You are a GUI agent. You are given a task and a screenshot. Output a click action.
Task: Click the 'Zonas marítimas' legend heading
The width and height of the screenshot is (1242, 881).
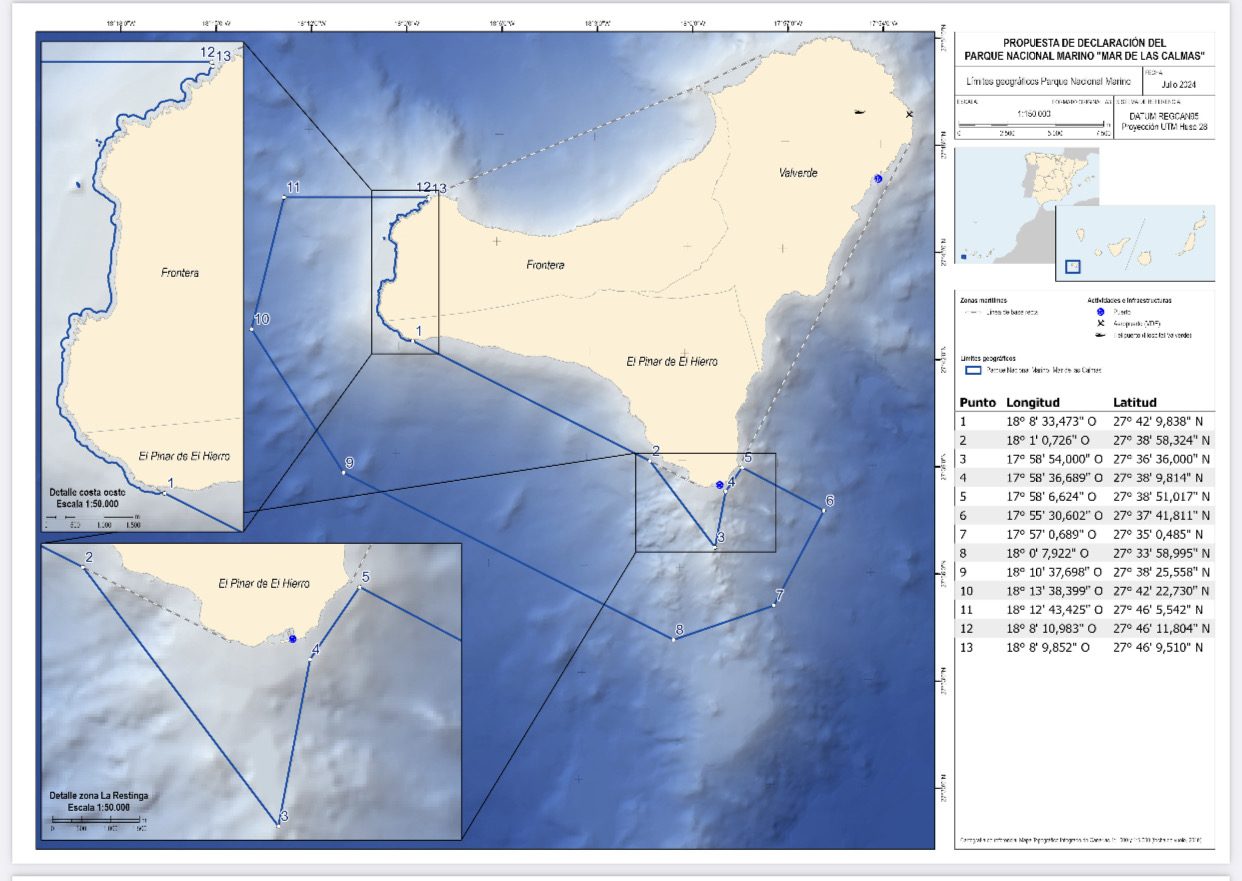point(984,299)
